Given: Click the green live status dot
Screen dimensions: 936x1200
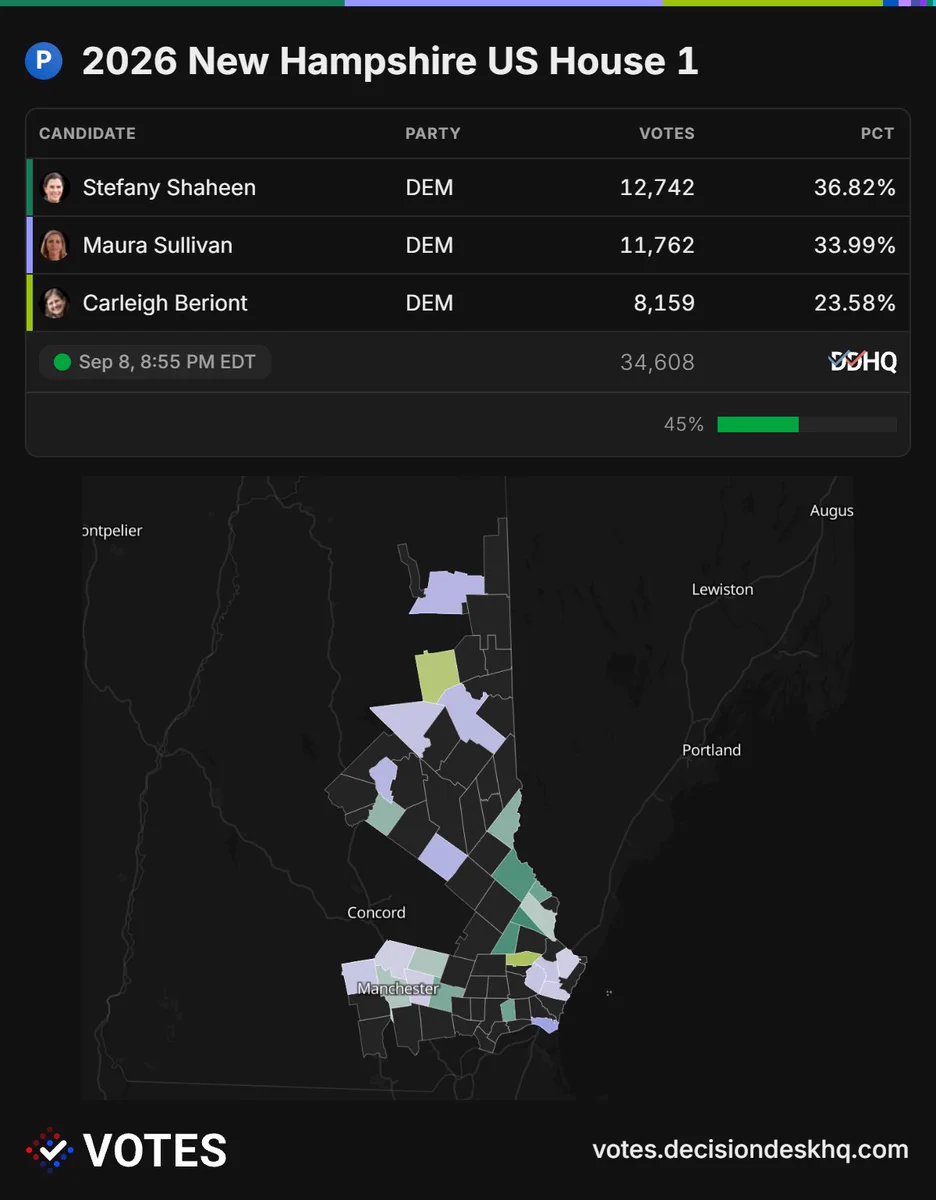Looking at the screenshot, I should click(x=62, y=362).
